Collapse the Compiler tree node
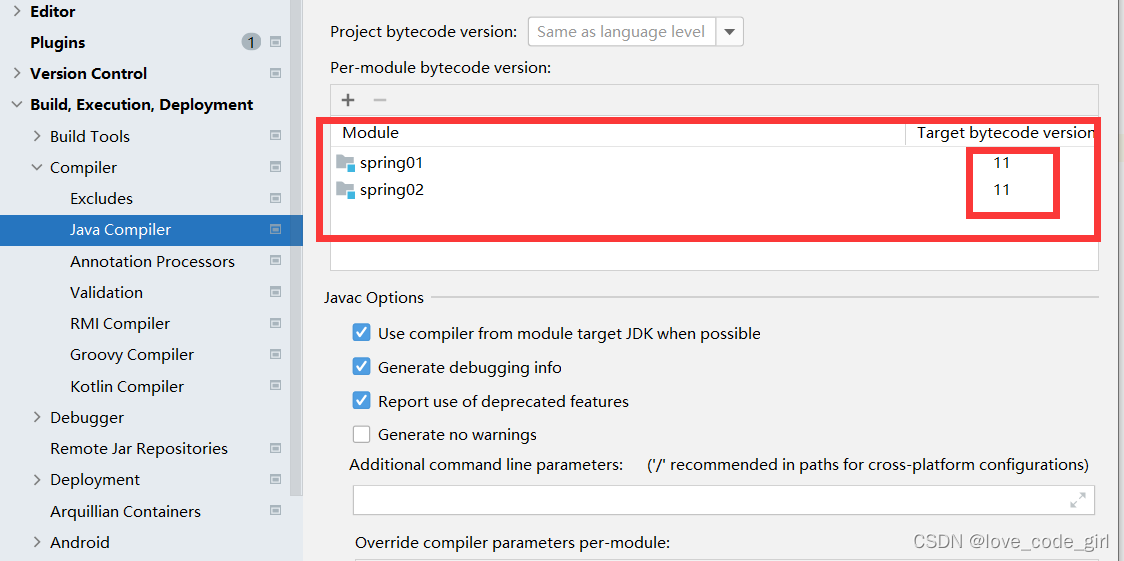 pyautogui.click(x=37, y=168)
